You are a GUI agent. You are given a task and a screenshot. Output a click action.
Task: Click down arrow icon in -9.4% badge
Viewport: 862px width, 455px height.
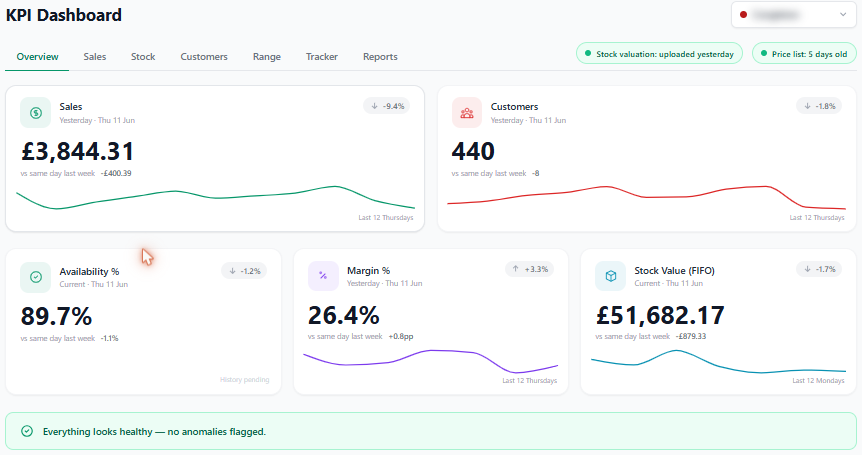[374, 106]
